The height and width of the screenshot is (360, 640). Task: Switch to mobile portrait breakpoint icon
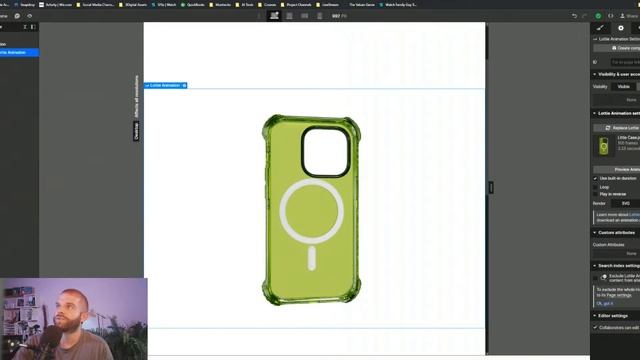[x=320, y=16]
